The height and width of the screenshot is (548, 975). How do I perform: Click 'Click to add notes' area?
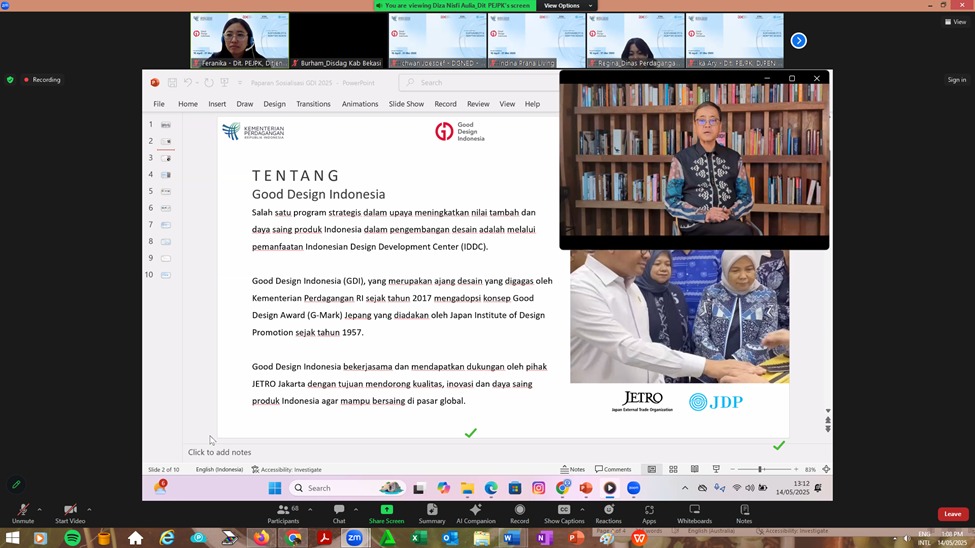(x=219, y=452)
